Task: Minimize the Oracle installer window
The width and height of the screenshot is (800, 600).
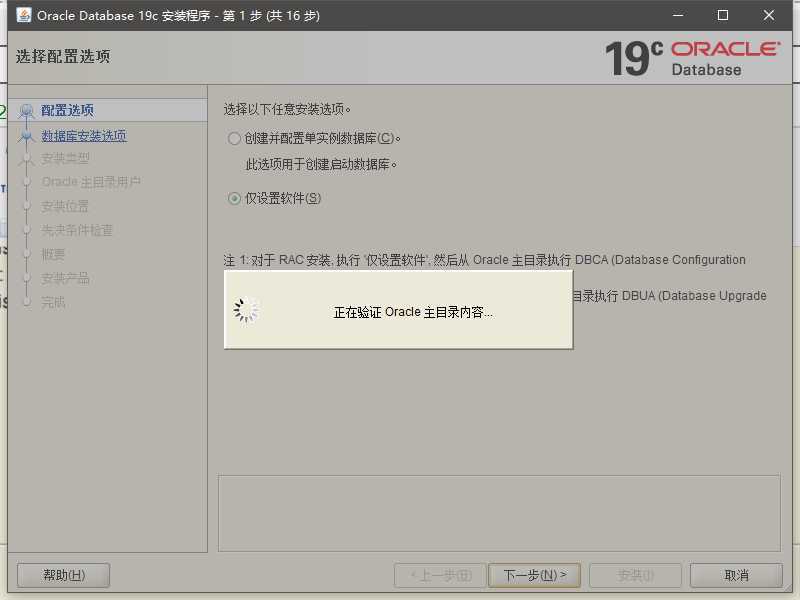Action: pyautogui.click(x=678, y=15)
